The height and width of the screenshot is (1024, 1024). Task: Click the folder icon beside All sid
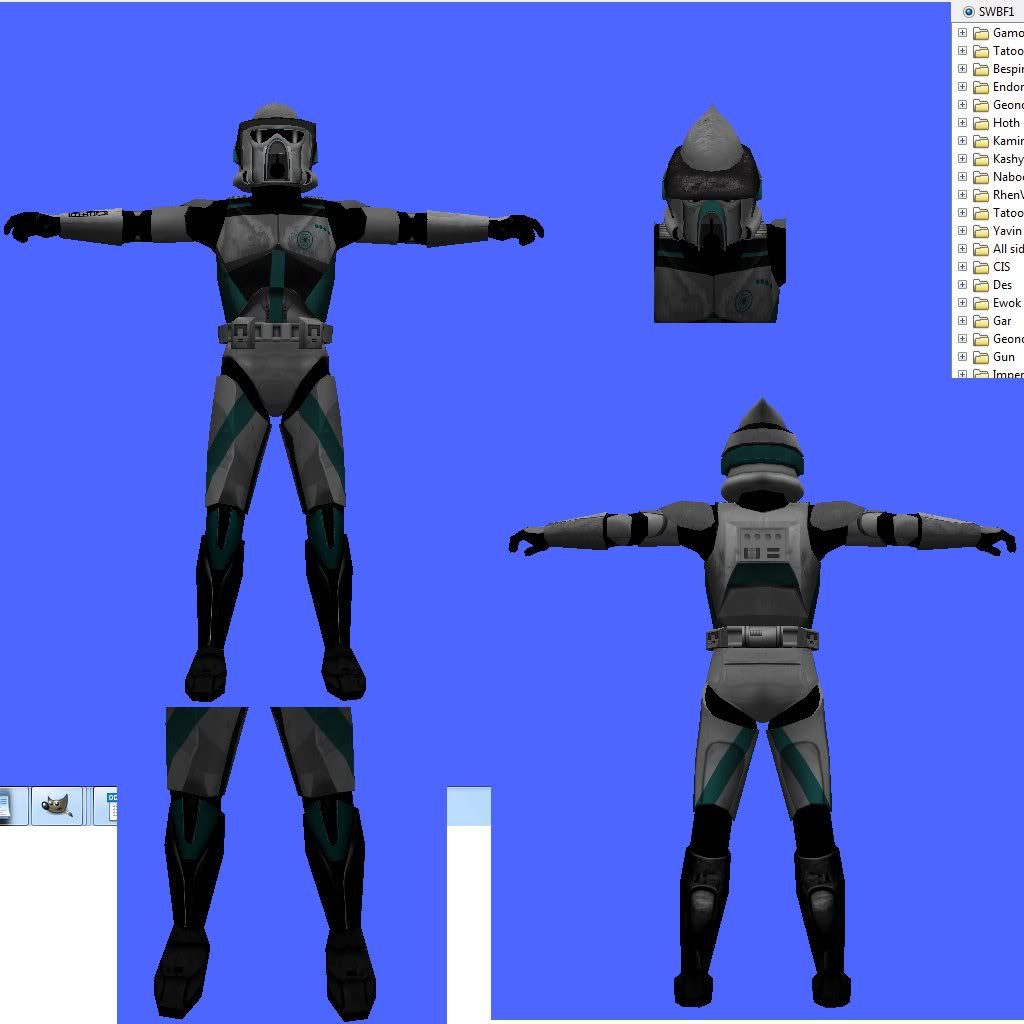981,249
